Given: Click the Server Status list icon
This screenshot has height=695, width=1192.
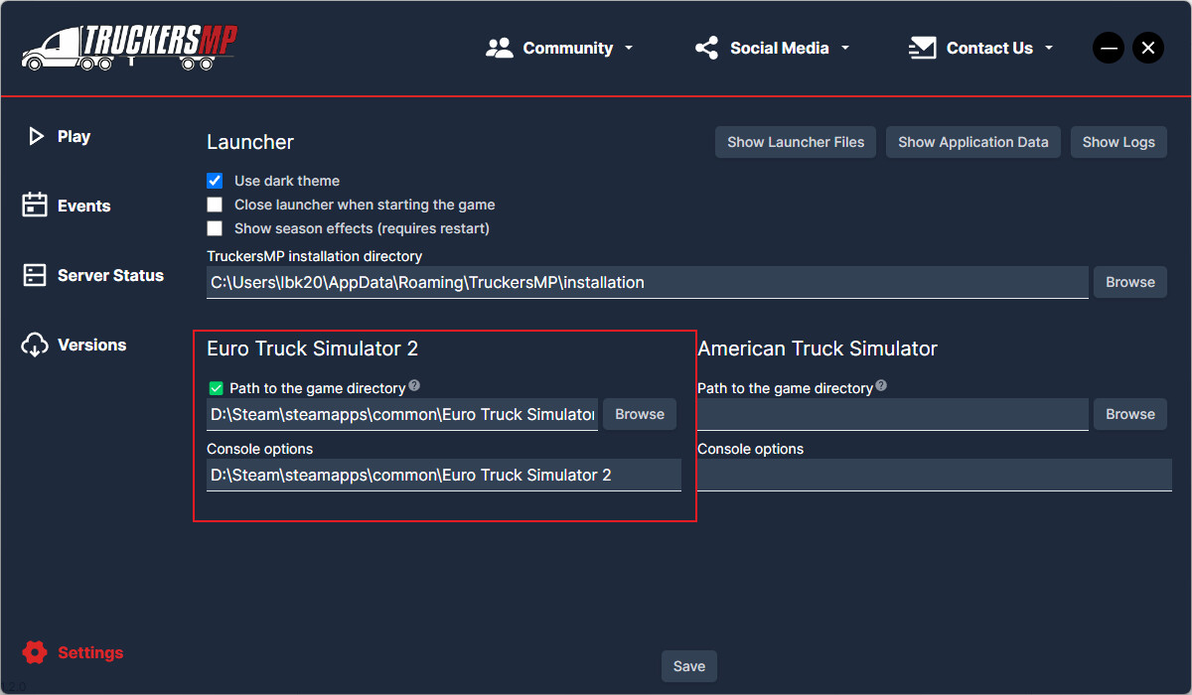Looking at the screenshot, I should (34, 275).
